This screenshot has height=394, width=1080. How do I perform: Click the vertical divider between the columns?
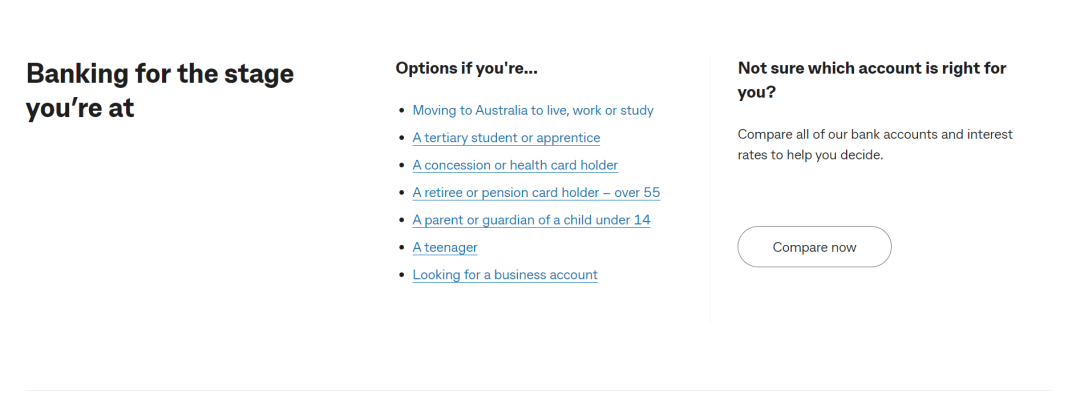pyautogui.click(x=709, y=189)
